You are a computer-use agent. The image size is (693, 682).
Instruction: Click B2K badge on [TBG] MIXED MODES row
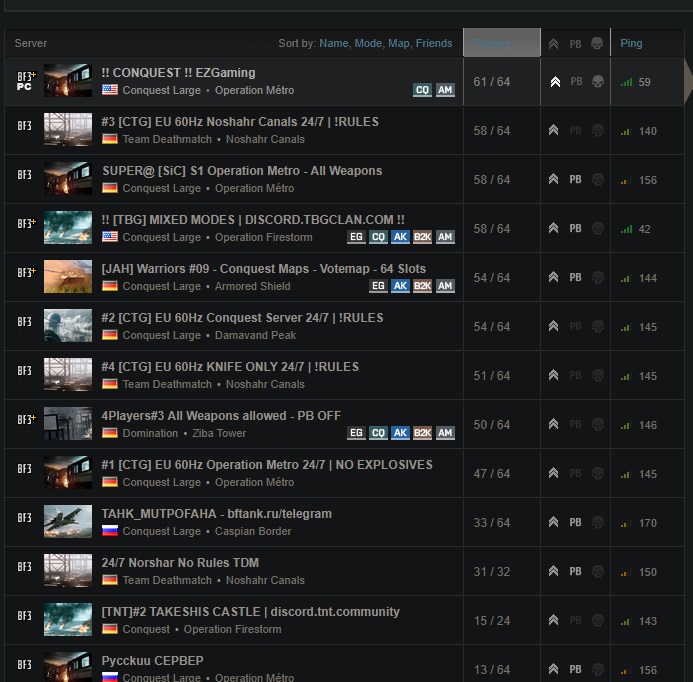click(422, 237)
